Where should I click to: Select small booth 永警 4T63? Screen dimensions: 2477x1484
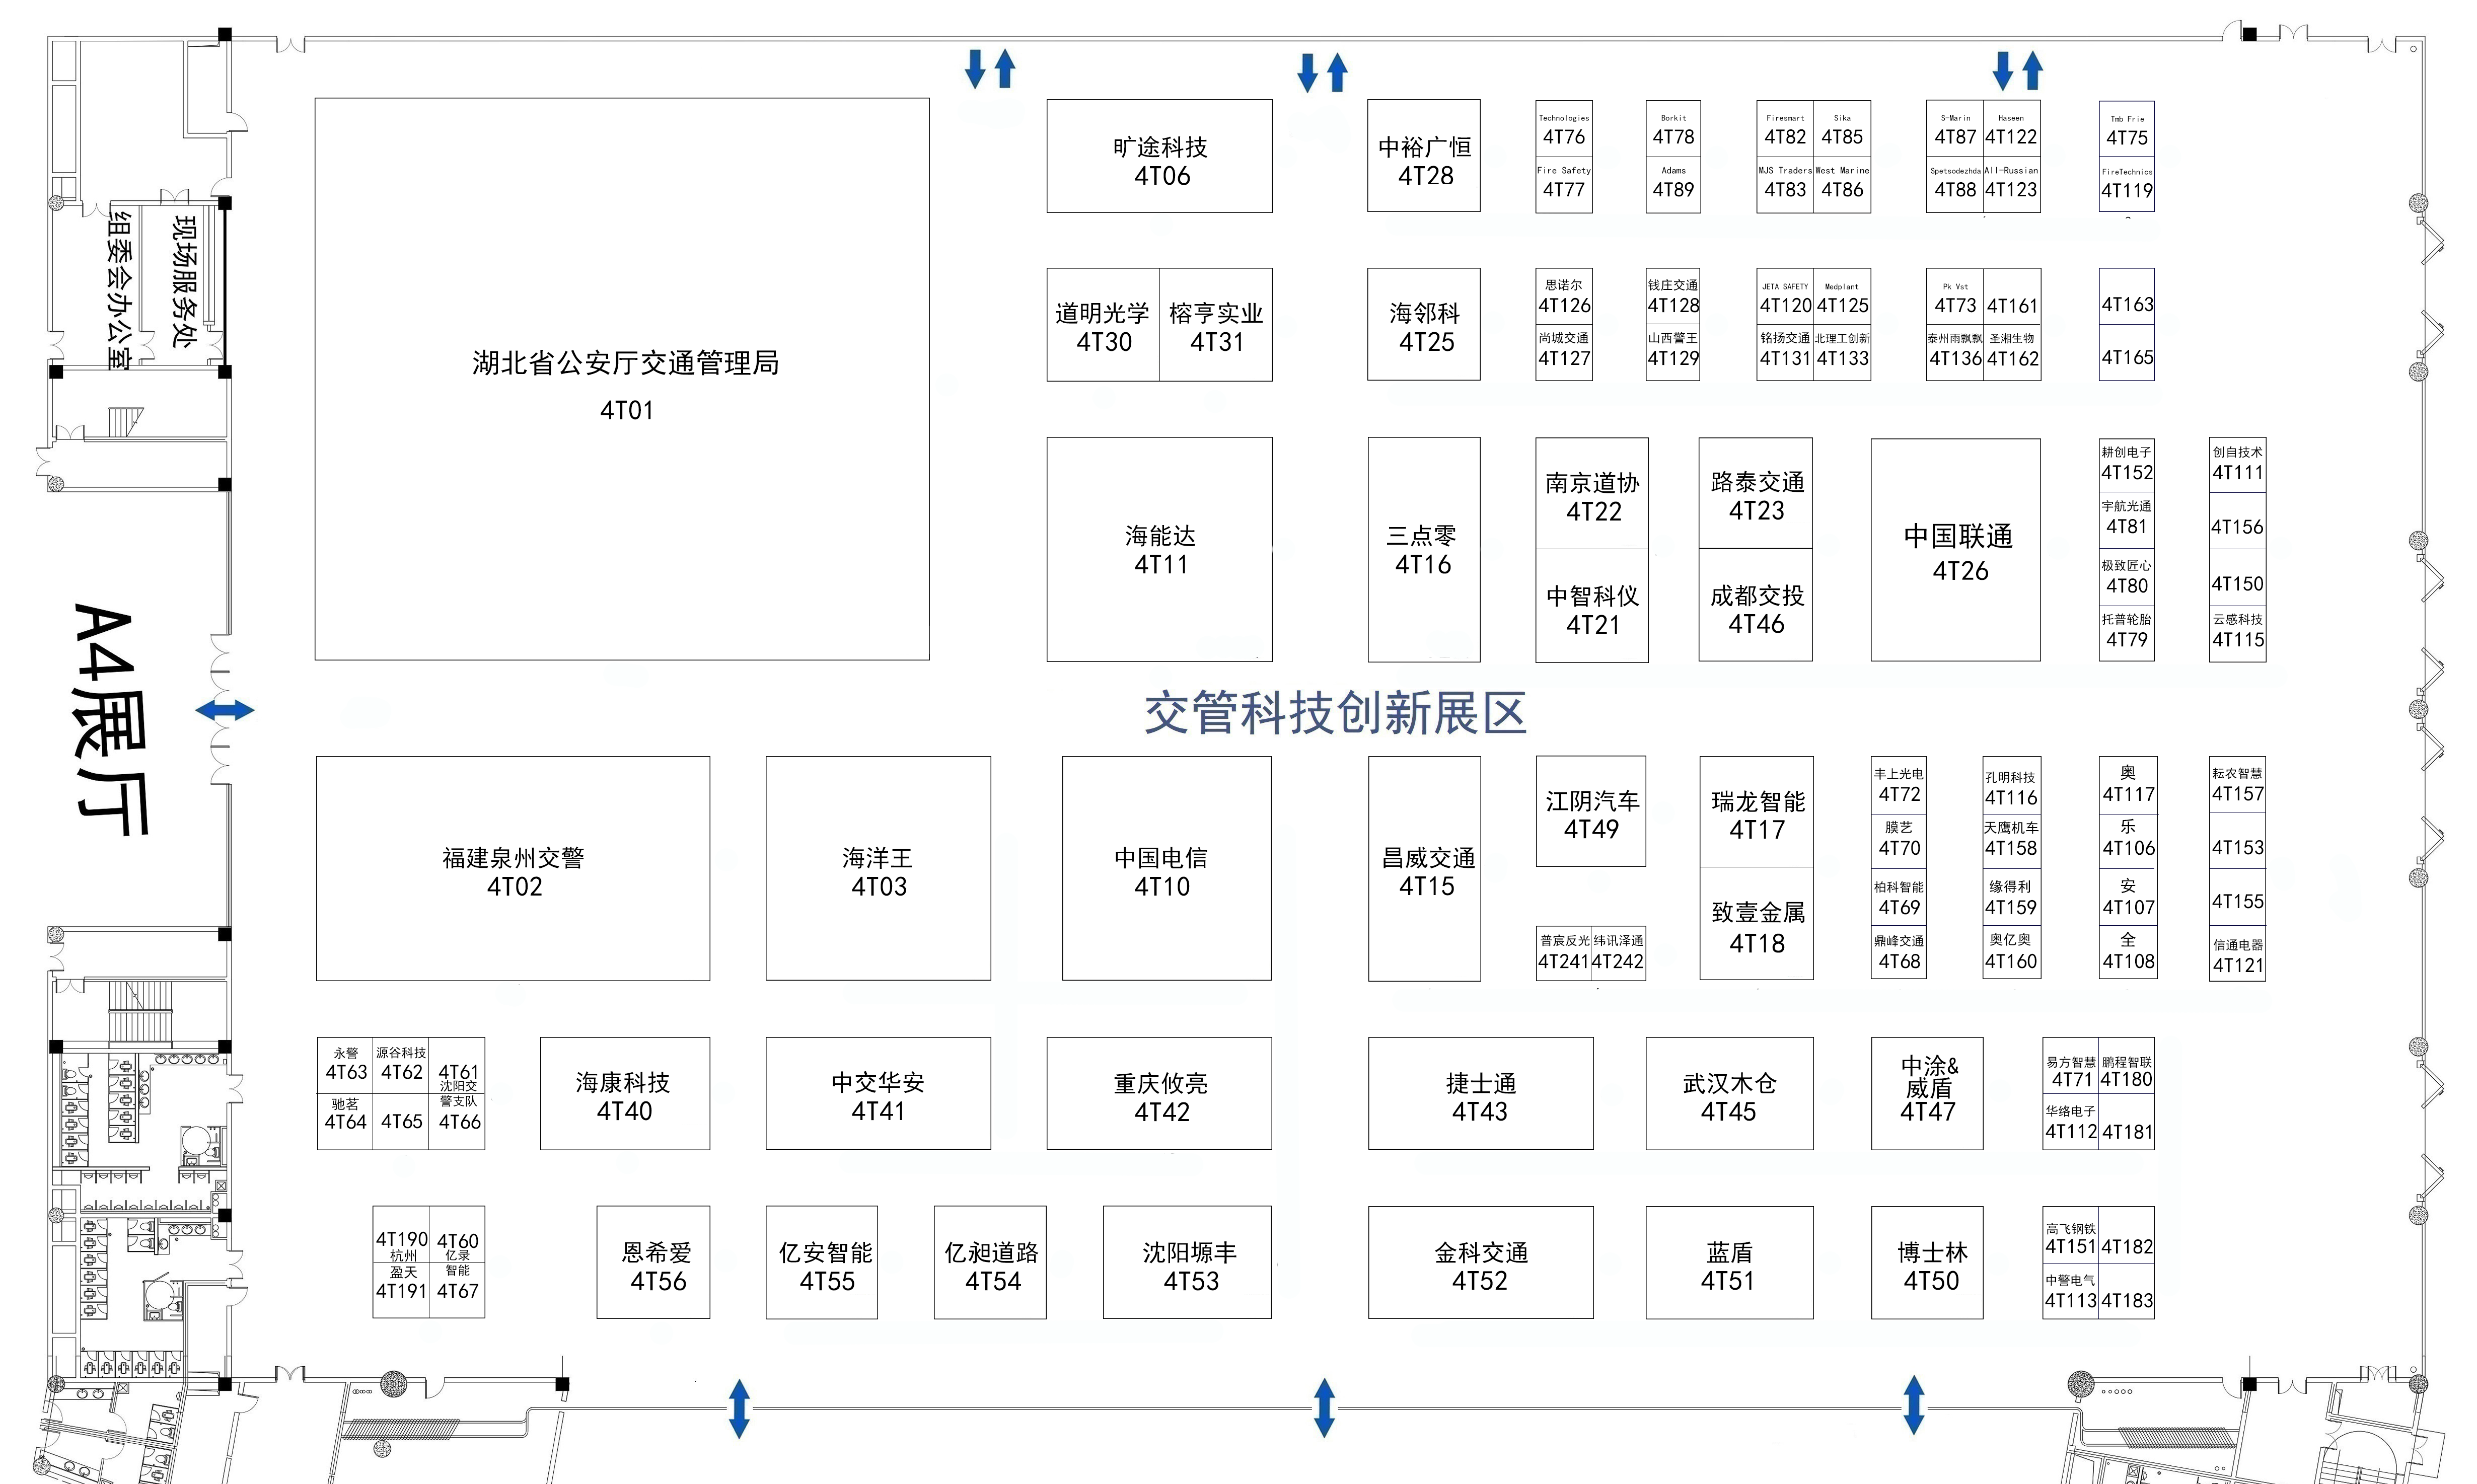tap(346, 1065)
